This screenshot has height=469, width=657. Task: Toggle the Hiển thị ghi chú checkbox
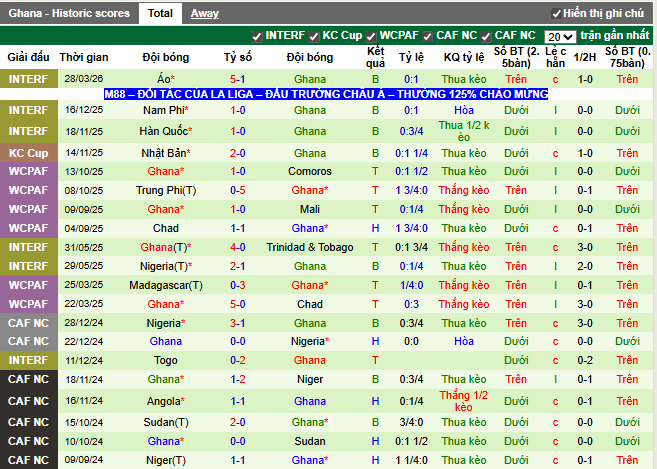557,14
